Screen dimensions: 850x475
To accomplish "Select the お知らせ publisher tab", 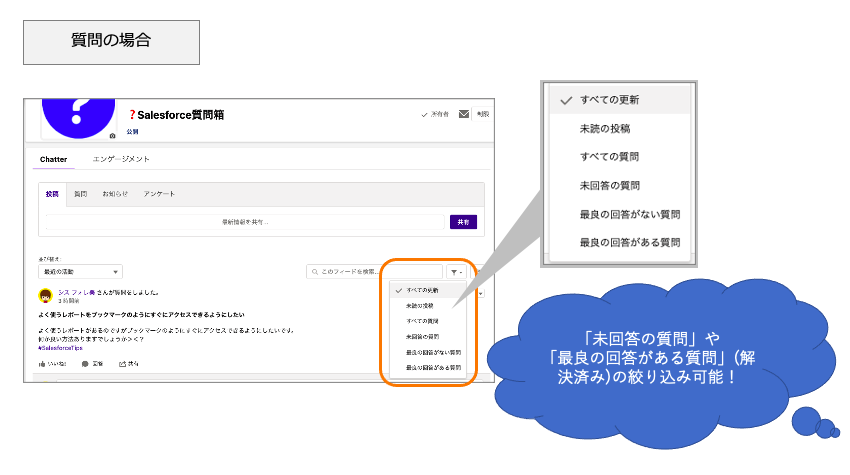I will 115,194.
